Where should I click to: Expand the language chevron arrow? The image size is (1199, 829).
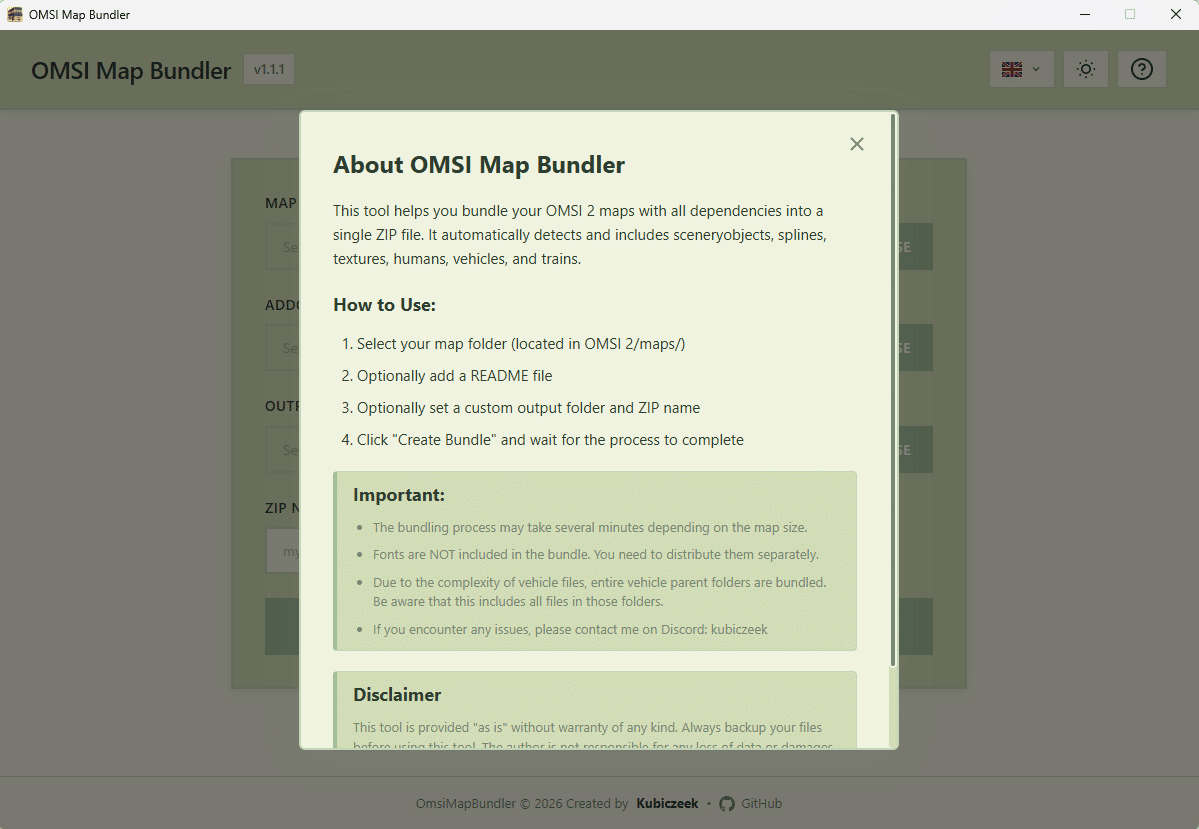[1036, 69]
